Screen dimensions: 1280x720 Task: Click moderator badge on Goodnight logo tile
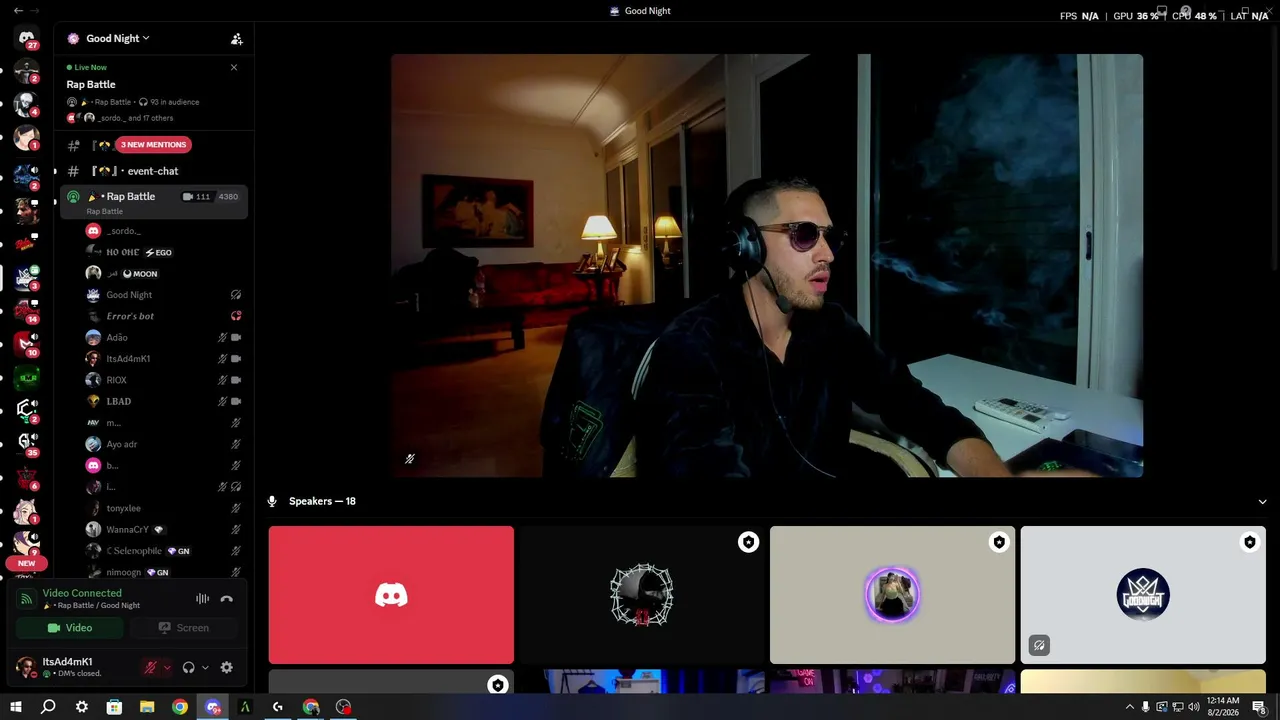[x=1249, y=542]
